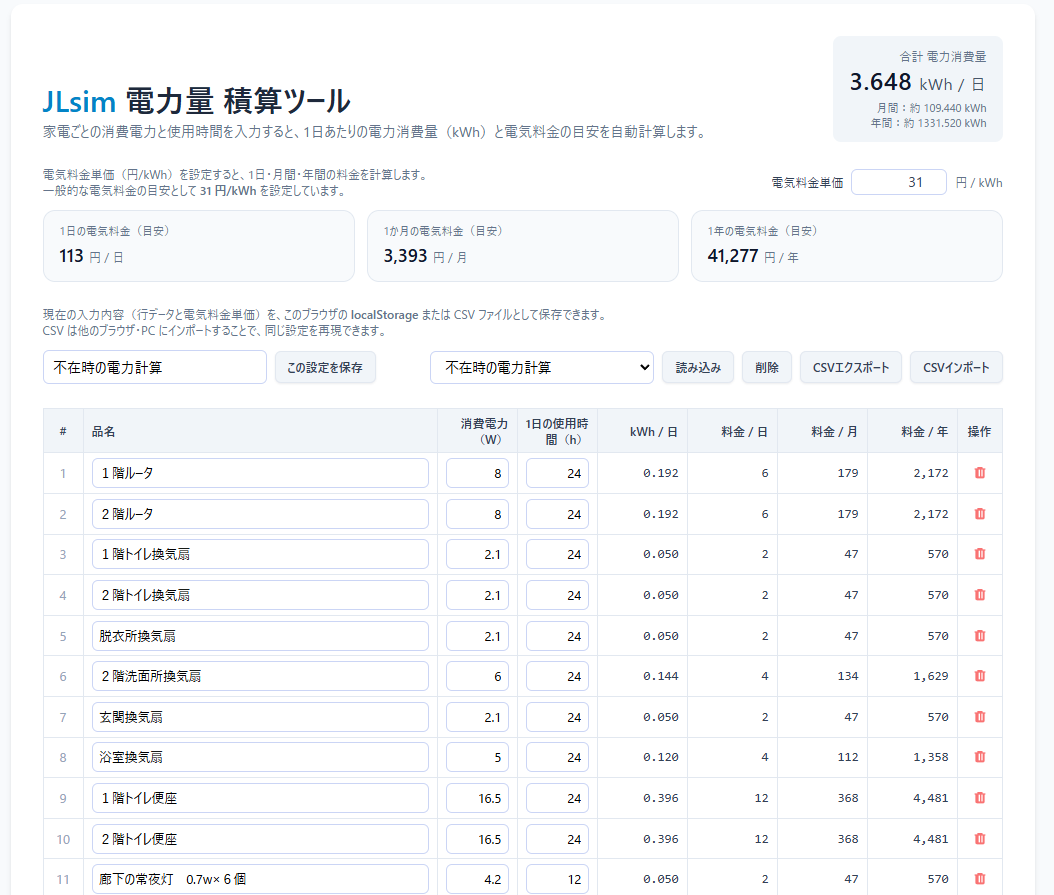Image resolution: width=1054 pixels, height=895 pixels.
Task: Click usage hours field for 廊下の常夜灯
Action: pyautogui.click(x=557, y=880)
